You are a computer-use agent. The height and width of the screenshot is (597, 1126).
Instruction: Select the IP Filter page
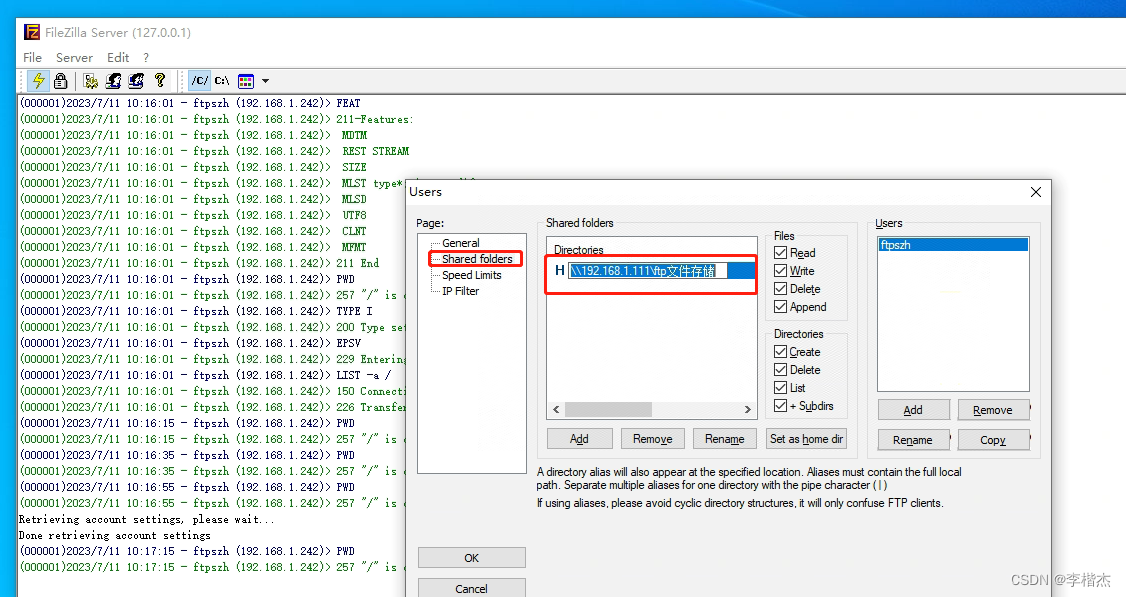click(460, 291)
